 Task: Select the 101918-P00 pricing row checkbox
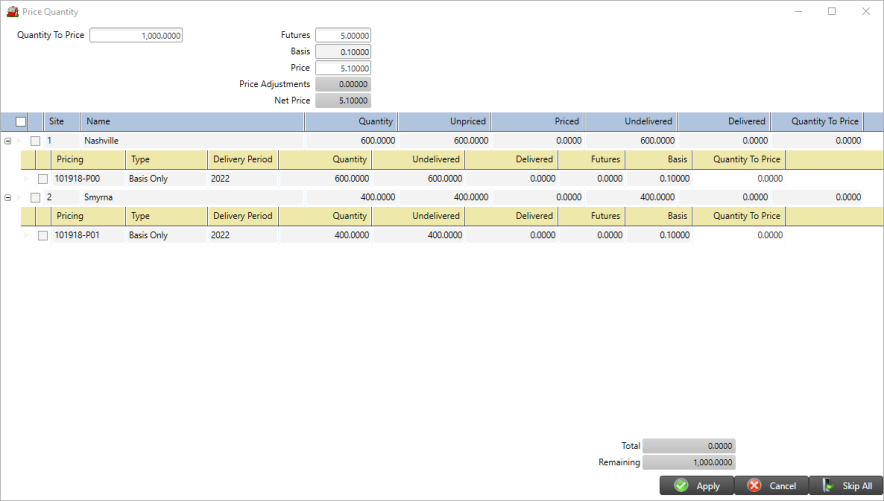tap(43, 179)
